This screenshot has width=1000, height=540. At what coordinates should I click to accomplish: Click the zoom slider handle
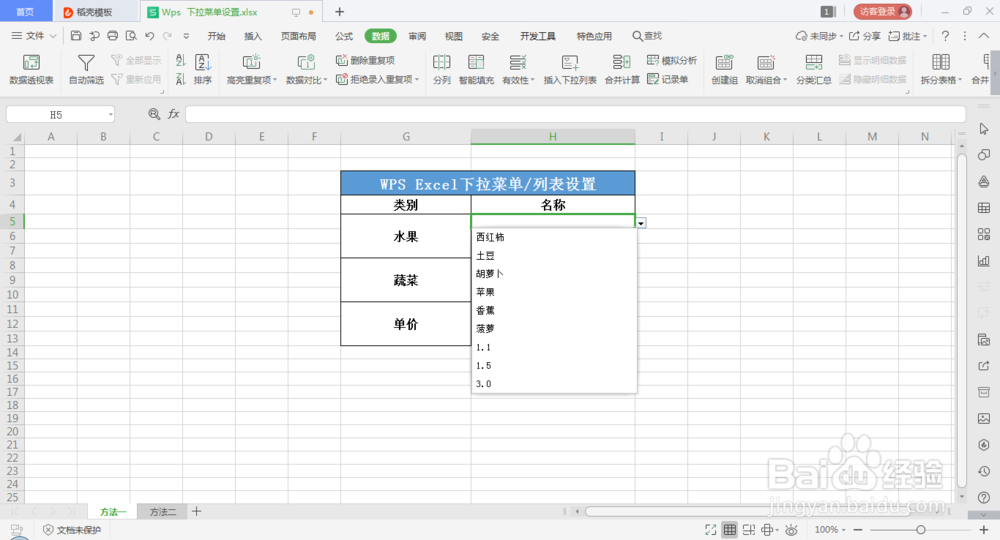point(920,530)
